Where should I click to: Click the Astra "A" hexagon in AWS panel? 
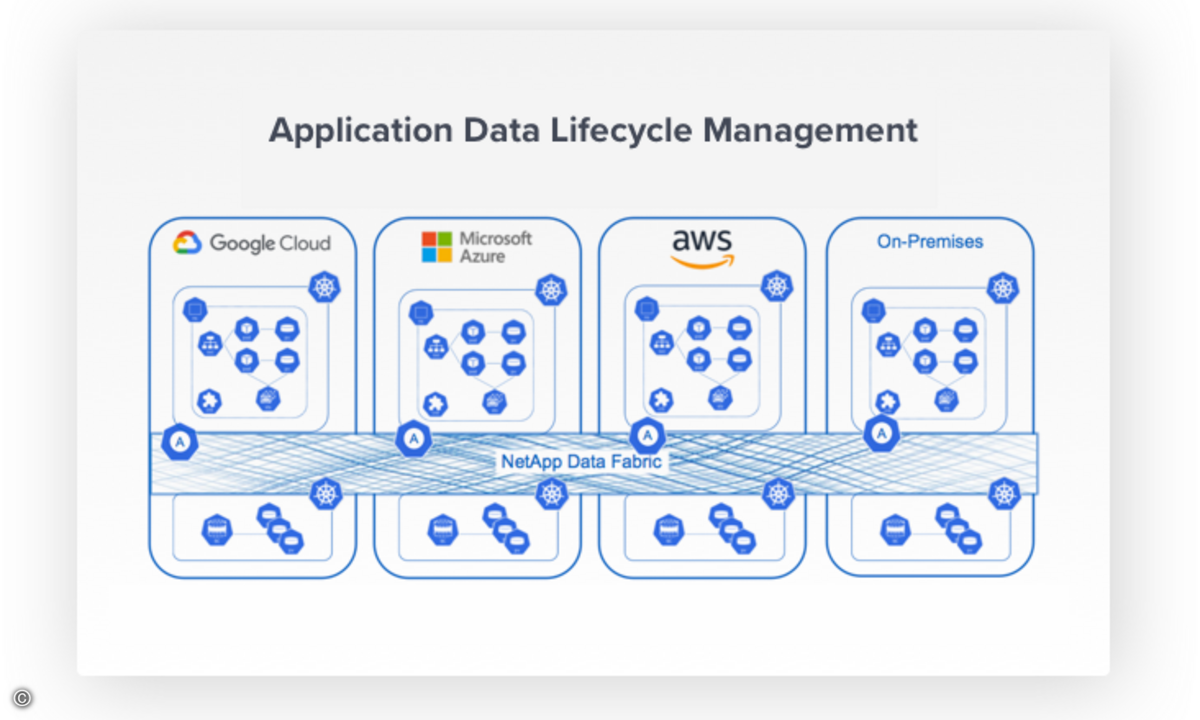click(647, 435)
